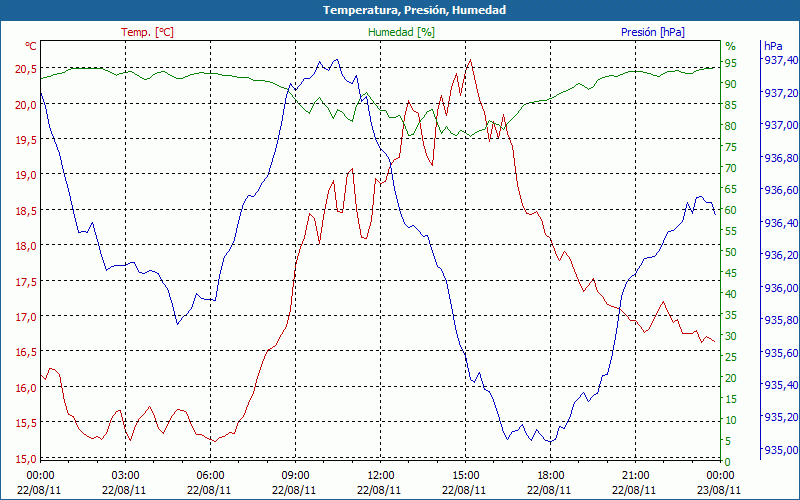Click the 12:00 time axis label
The image size is (800, 500).
coord(380,476)
